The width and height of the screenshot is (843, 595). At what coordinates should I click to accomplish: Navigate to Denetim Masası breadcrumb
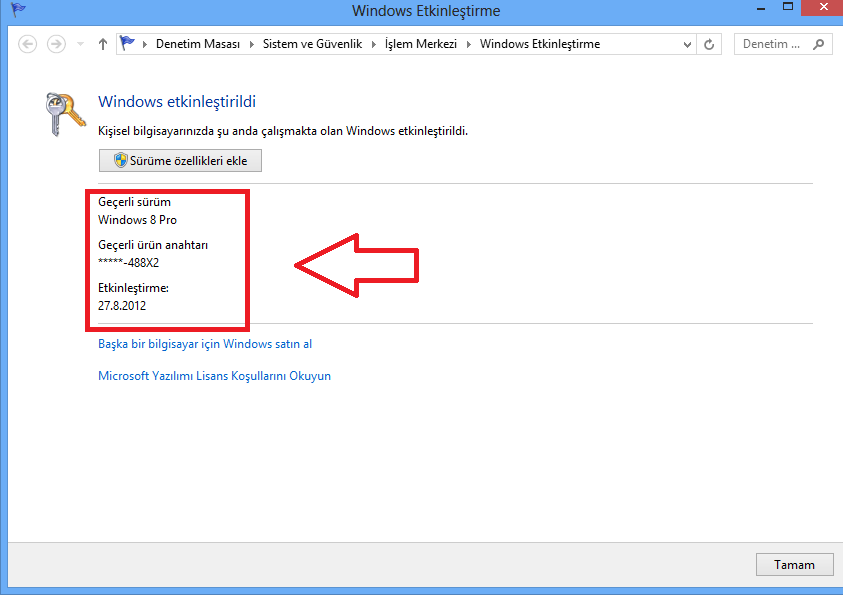(198, 44)
